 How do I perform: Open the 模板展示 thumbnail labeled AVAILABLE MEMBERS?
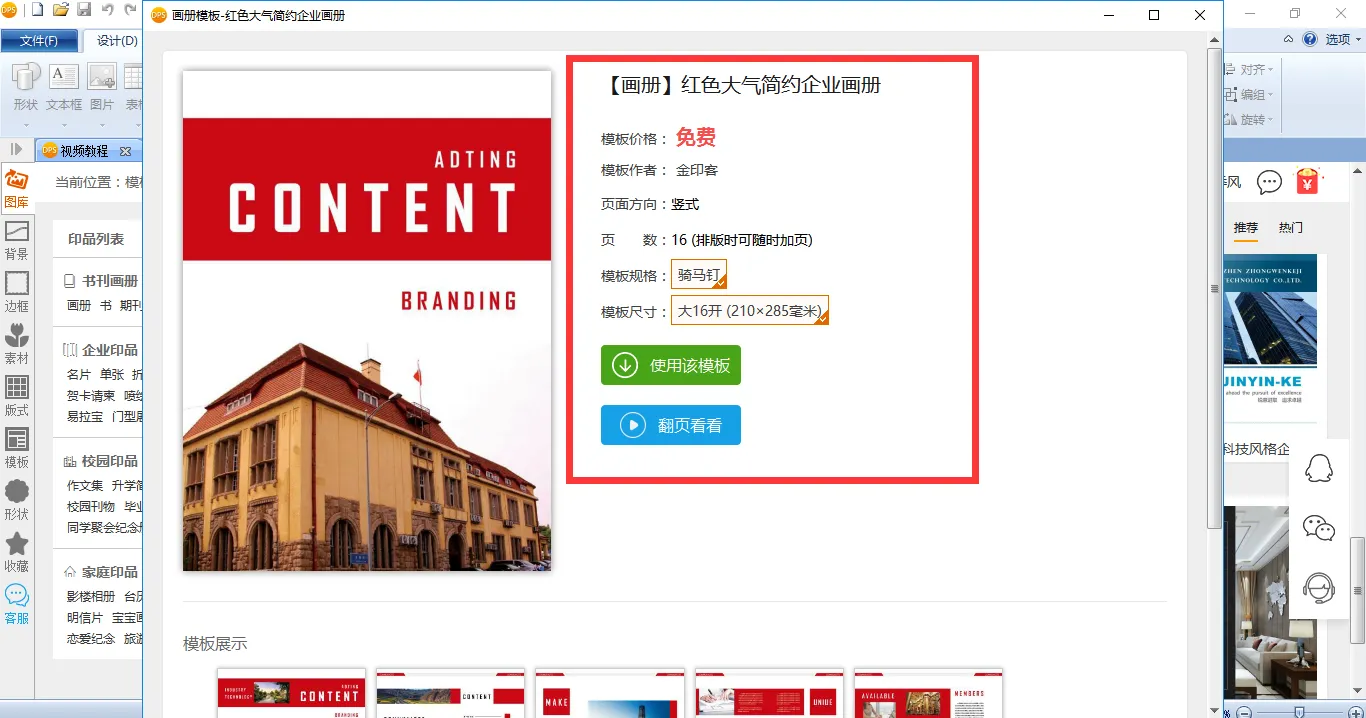pyautogui.click(x=928, y=693)
